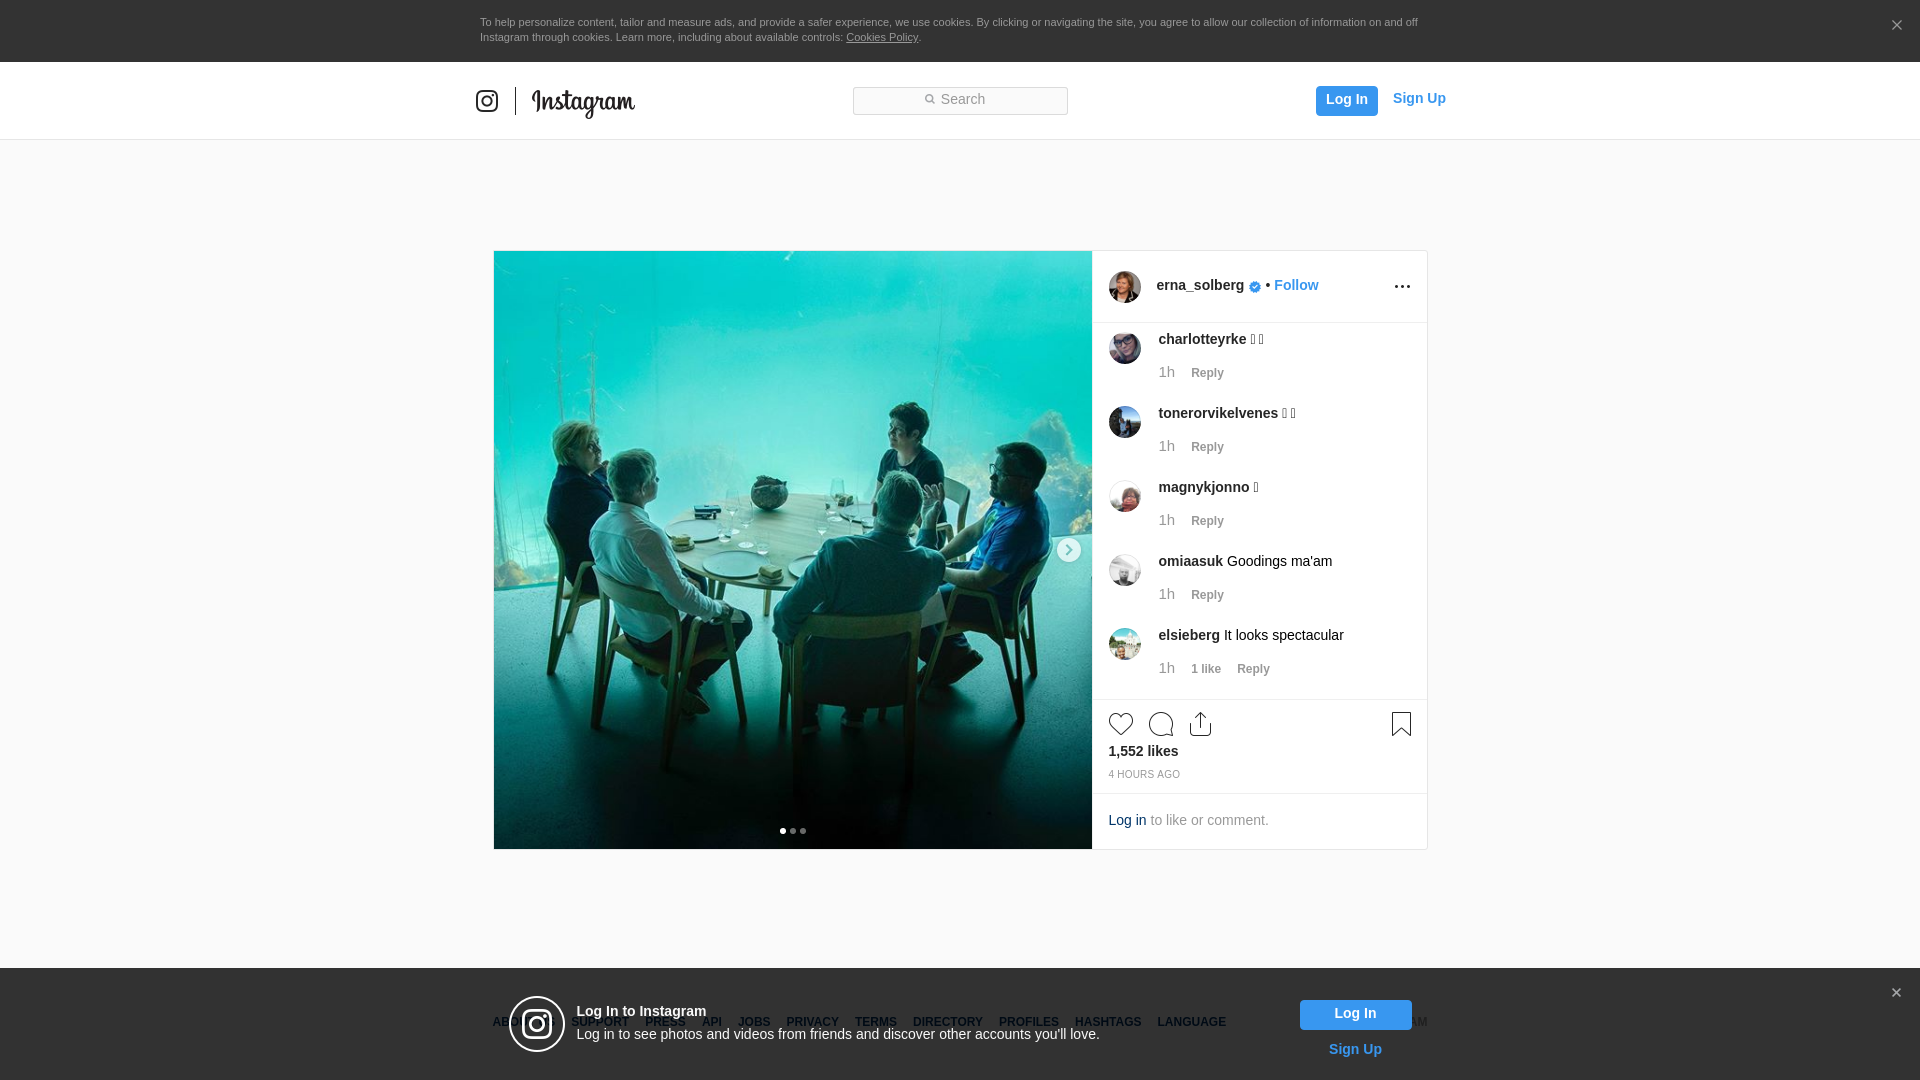Open the omiaasuk commenter profile

1190,561
